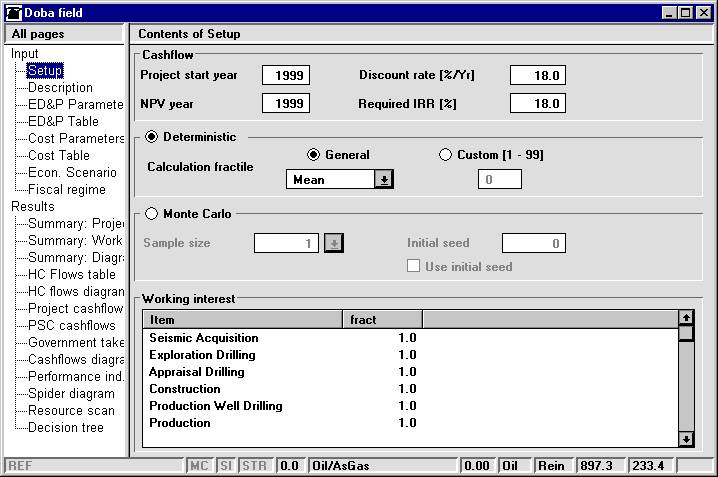Open the Summary: Project results page

click(76, 223)
